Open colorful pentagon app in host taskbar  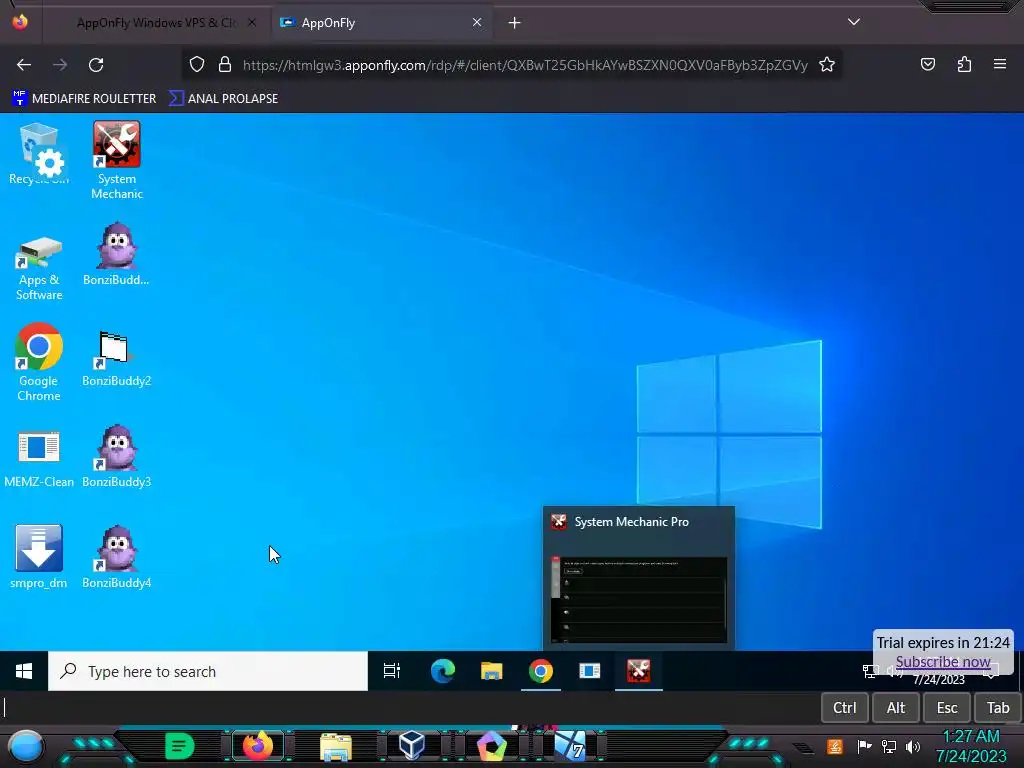(491, 747)
